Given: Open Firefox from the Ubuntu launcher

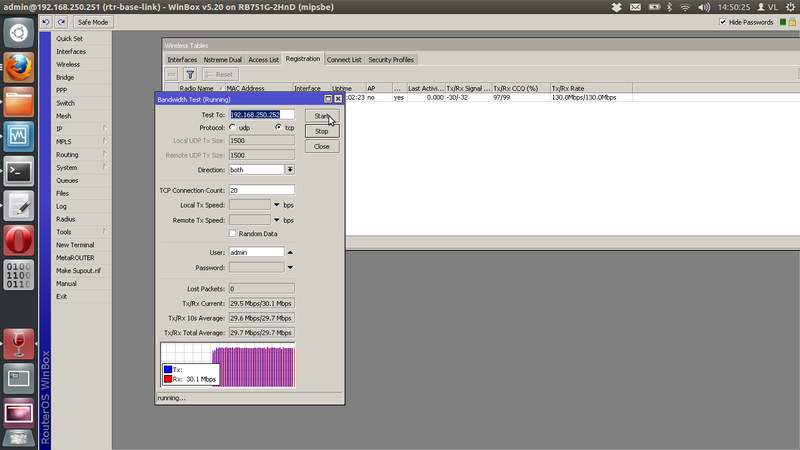Looking at the screenshot, I should (19, 67).
